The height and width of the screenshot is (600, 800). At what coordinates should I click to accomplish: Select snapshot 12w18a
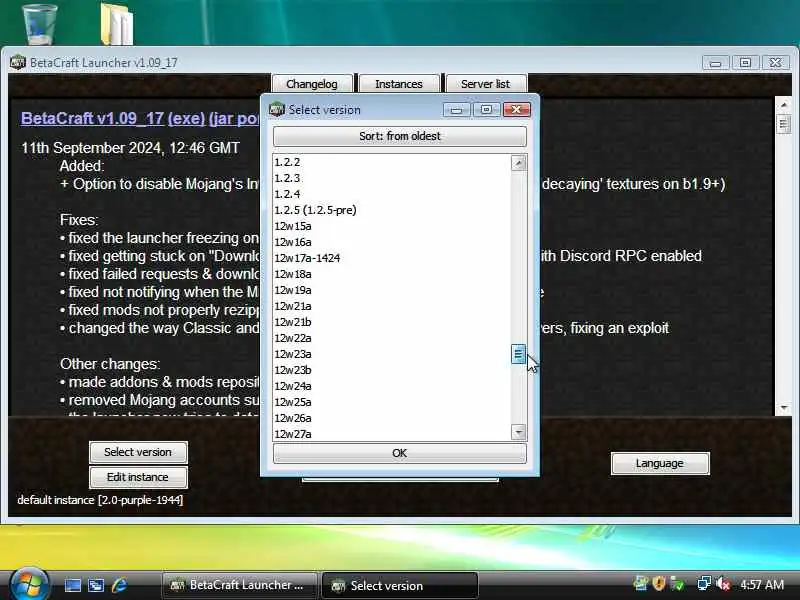click(392, 274)
